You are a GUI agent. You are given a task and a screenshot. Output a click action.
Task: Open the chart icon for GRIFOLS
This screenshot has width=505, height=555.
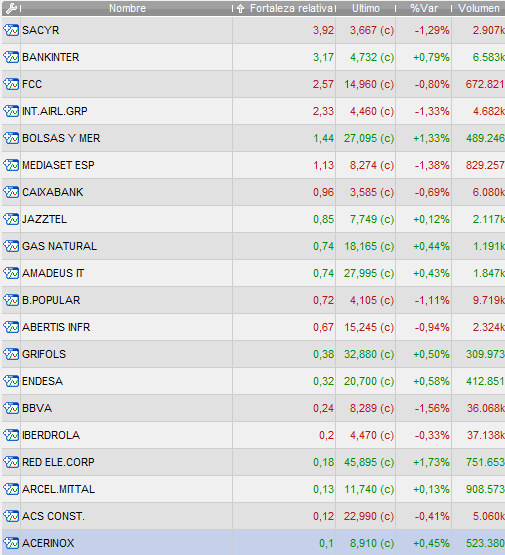click(11, 354)
